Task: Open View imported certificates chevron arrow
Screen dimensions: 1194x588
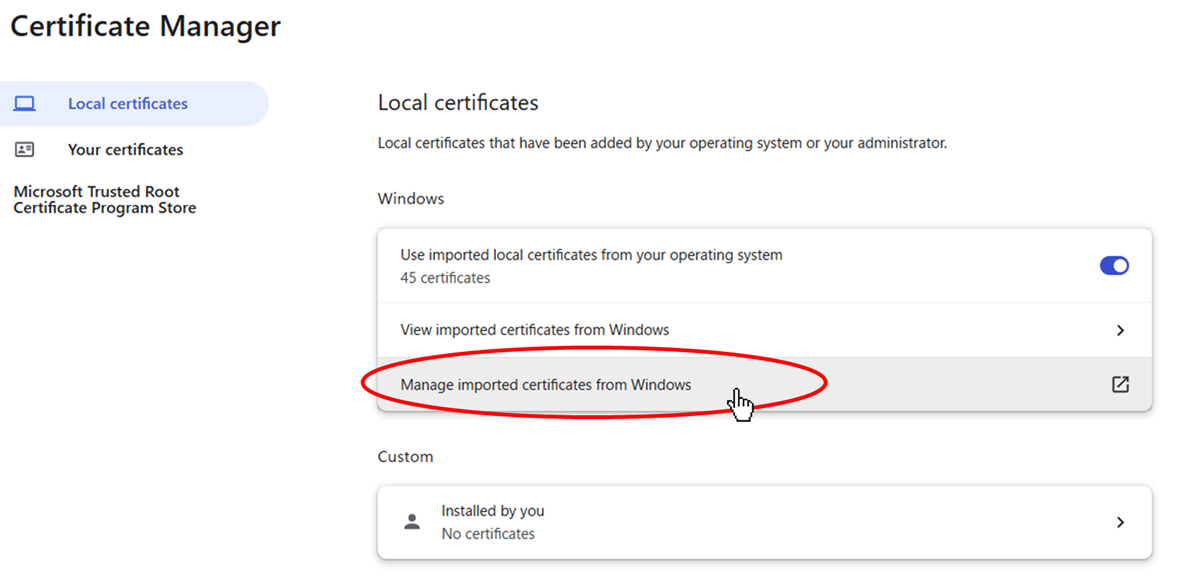Action: click(x=1120, y=331)
